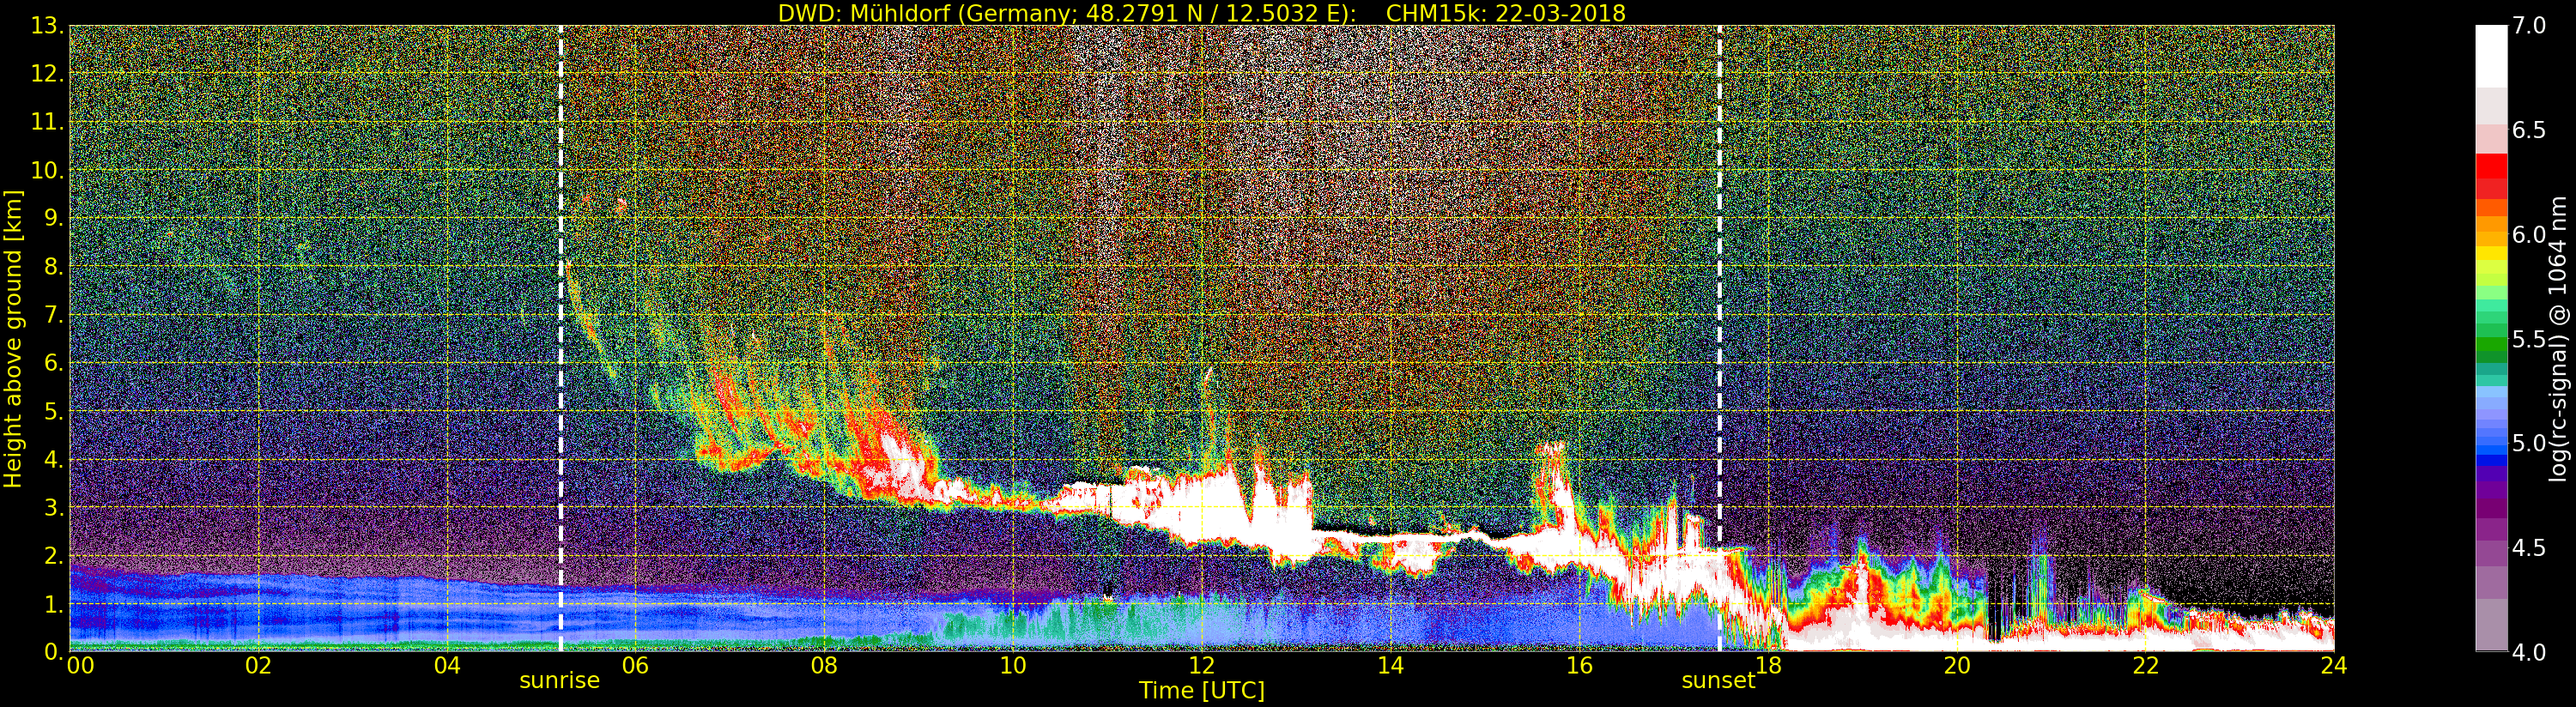Image resolution: width=2576 pixels, height=707 pixels.
Task: Click the colorbar tick label '6.0'
Action: [x=2529, y=235]
